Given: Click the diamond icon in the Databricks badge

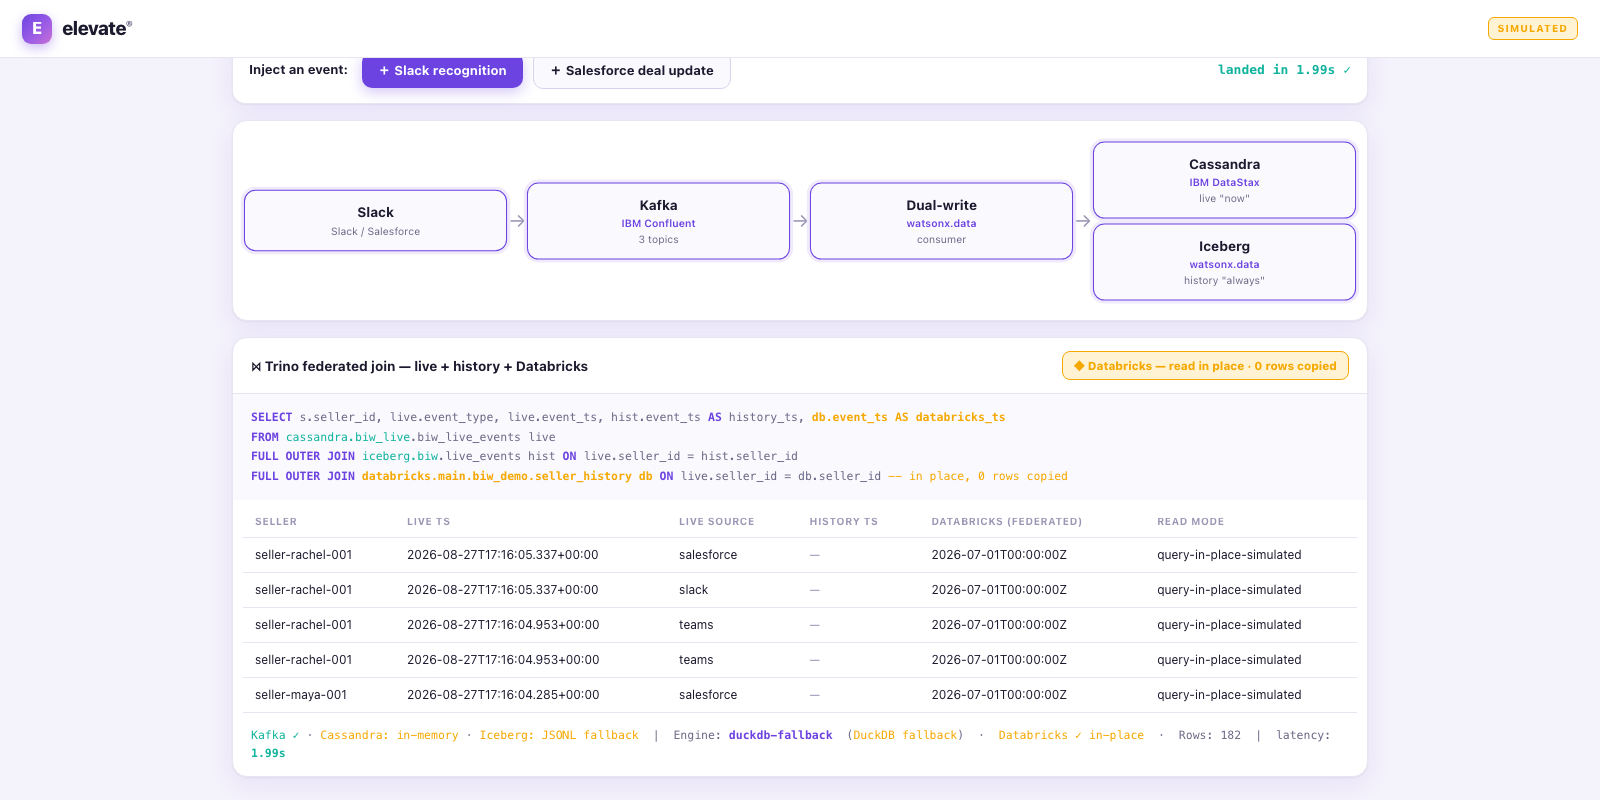Looking at the screenshot, I should coord(1079,366).
